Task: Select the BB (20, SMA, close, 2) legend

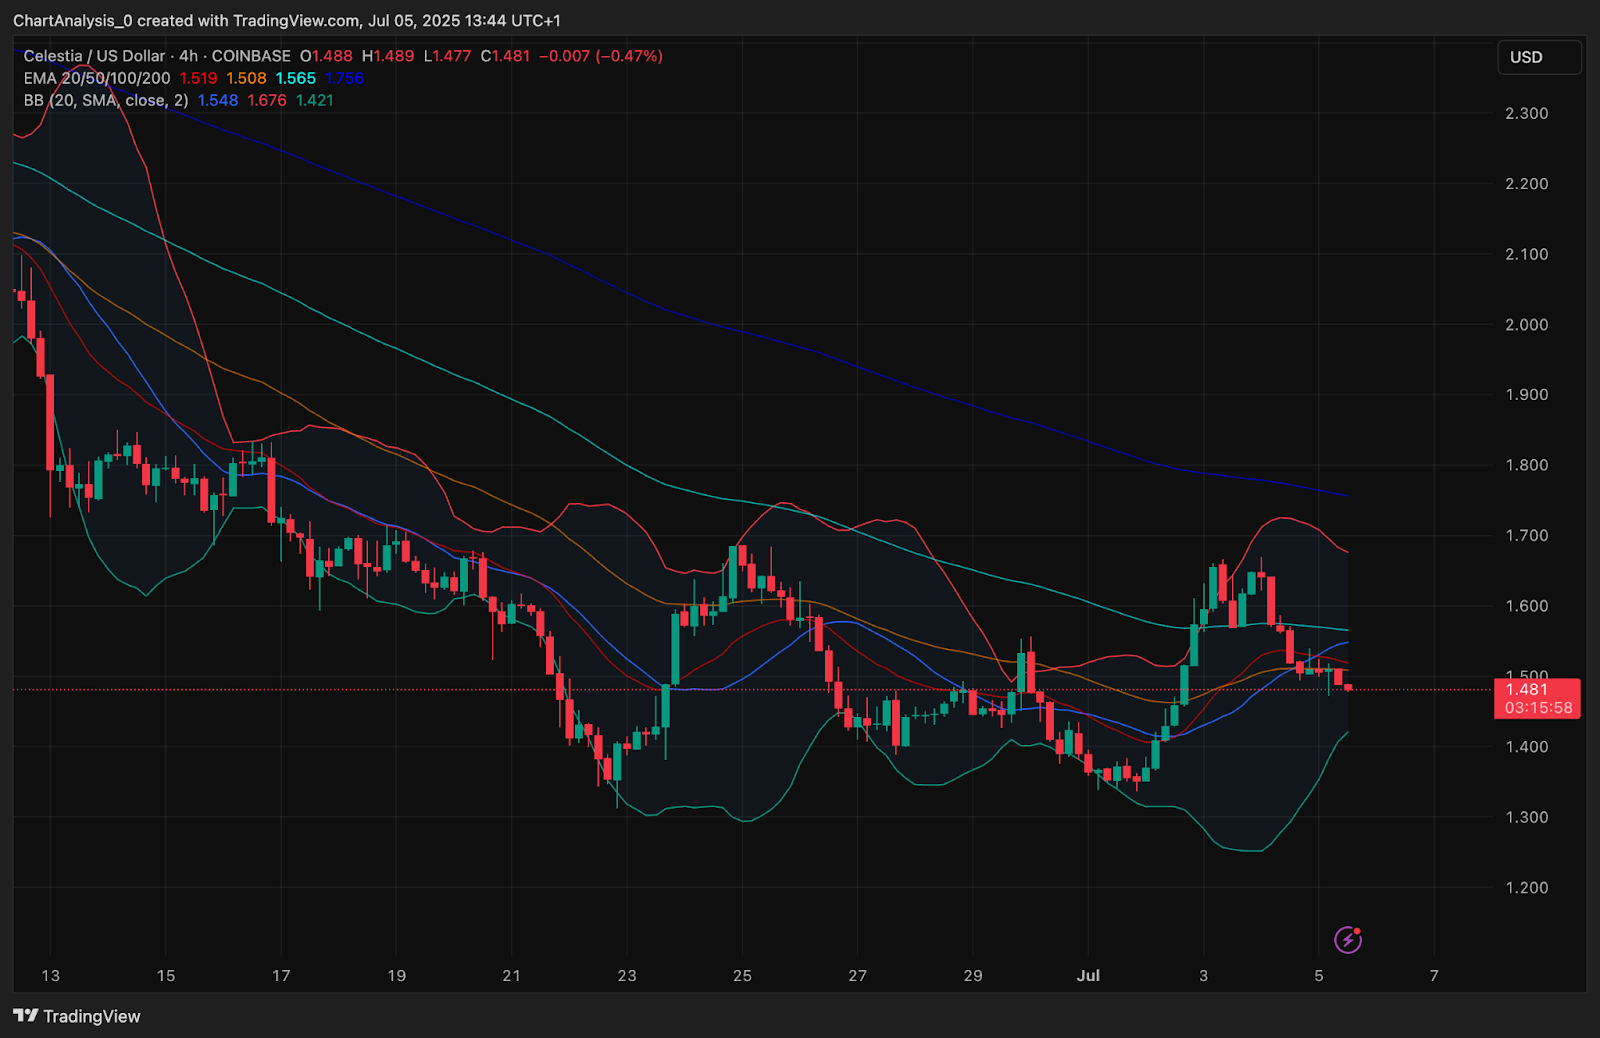Action: [x=106, y=100]
